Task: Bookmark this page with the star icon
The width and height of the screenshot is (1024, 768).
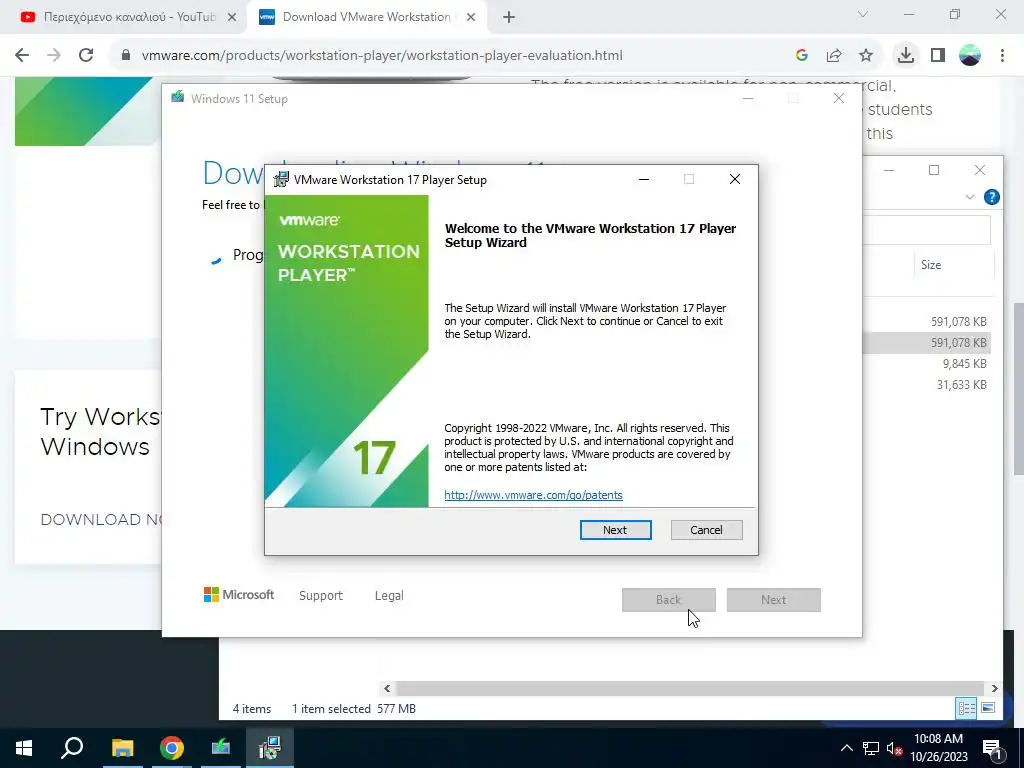Action: (866, 56)
